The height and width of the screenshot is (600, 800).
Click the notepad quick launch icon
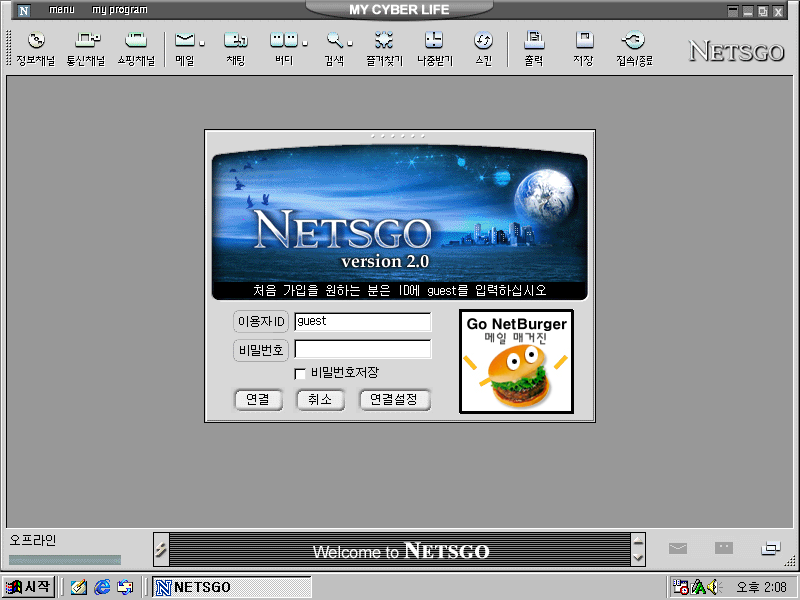coord(79,587)
